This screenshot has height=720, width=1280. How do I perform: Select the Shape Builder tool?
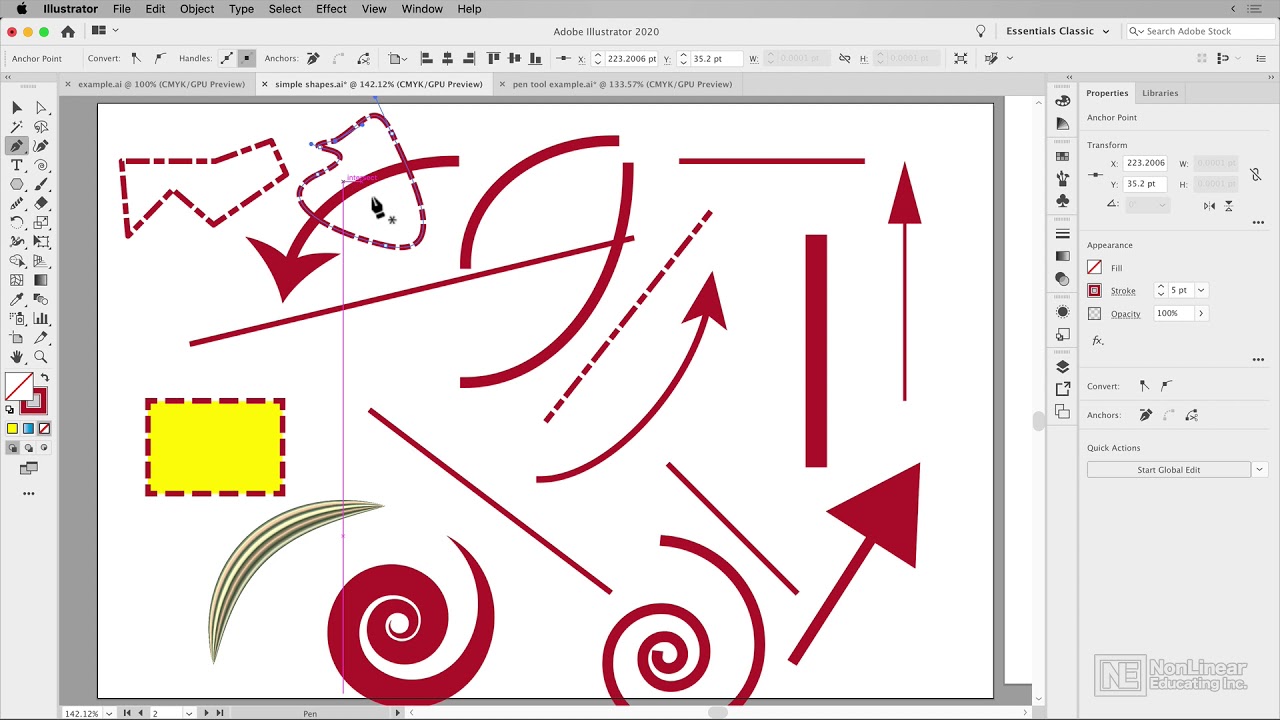pyautogui.click(x=17, y=261)
